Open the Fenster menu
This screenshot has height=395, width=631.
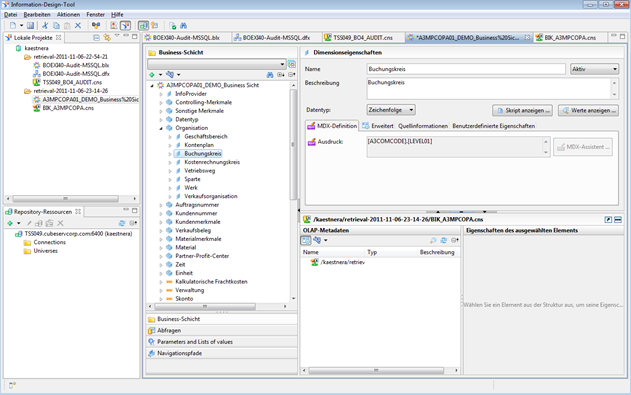click(x=95, y=14)
